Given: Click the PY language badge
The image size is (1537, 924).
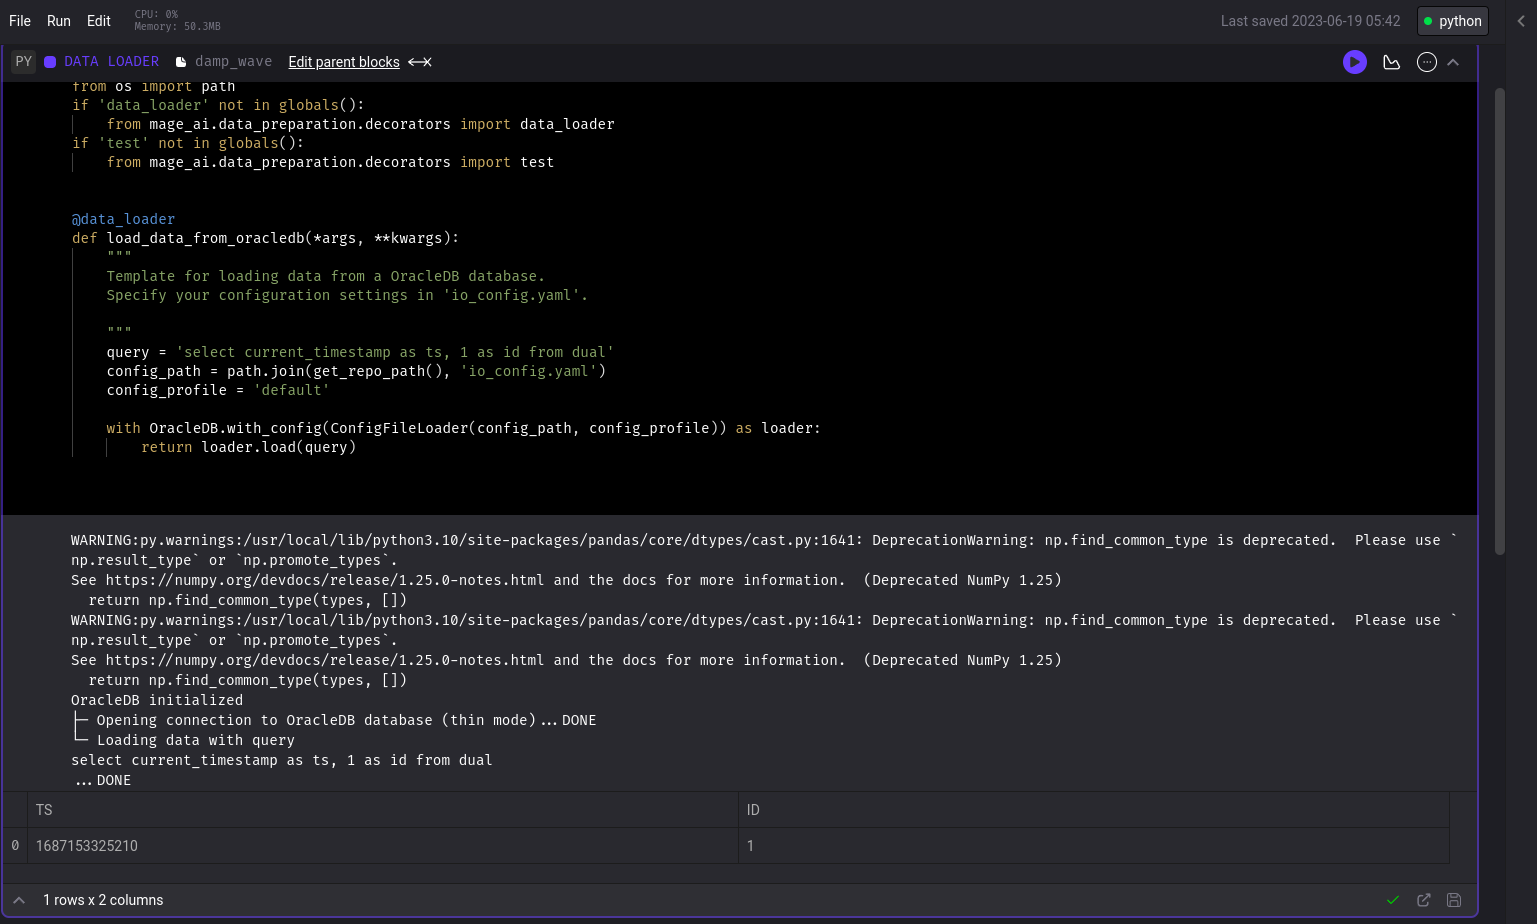Looking at the screenshot, I should tap(24, 62).
